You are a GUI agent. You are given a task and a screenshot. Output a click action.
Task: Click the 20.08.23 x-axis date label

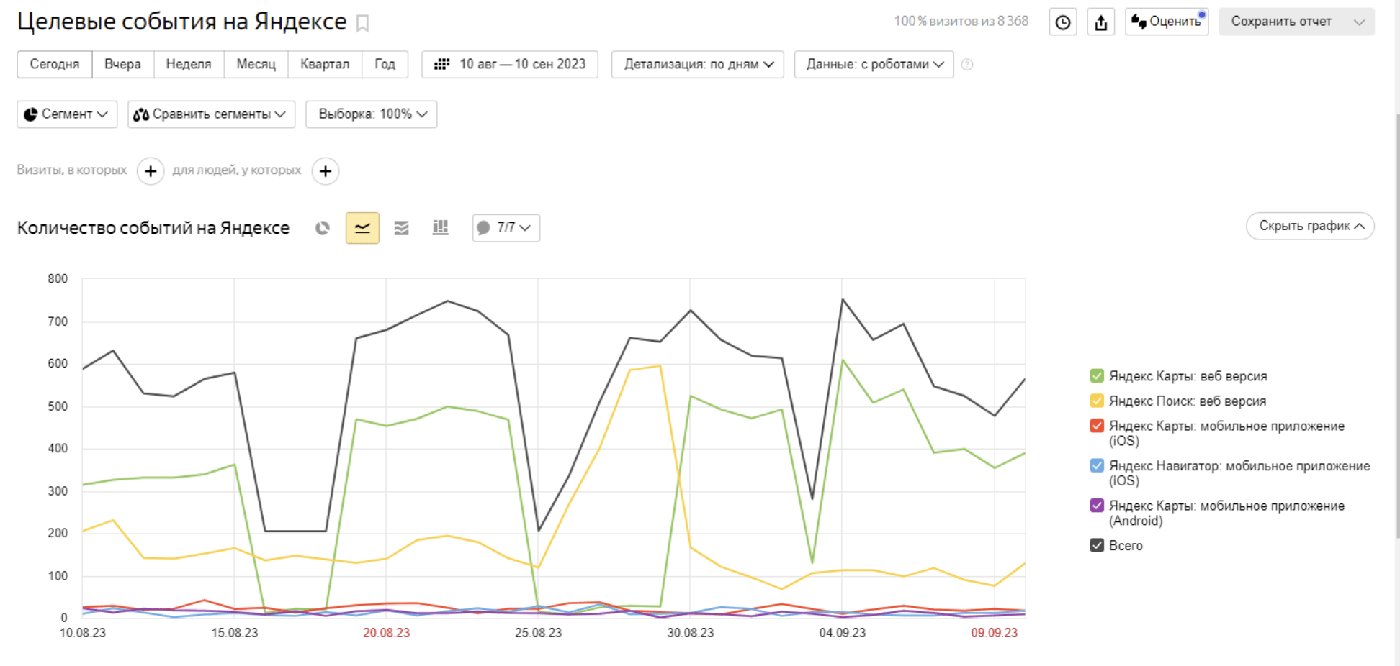[386, 633]
